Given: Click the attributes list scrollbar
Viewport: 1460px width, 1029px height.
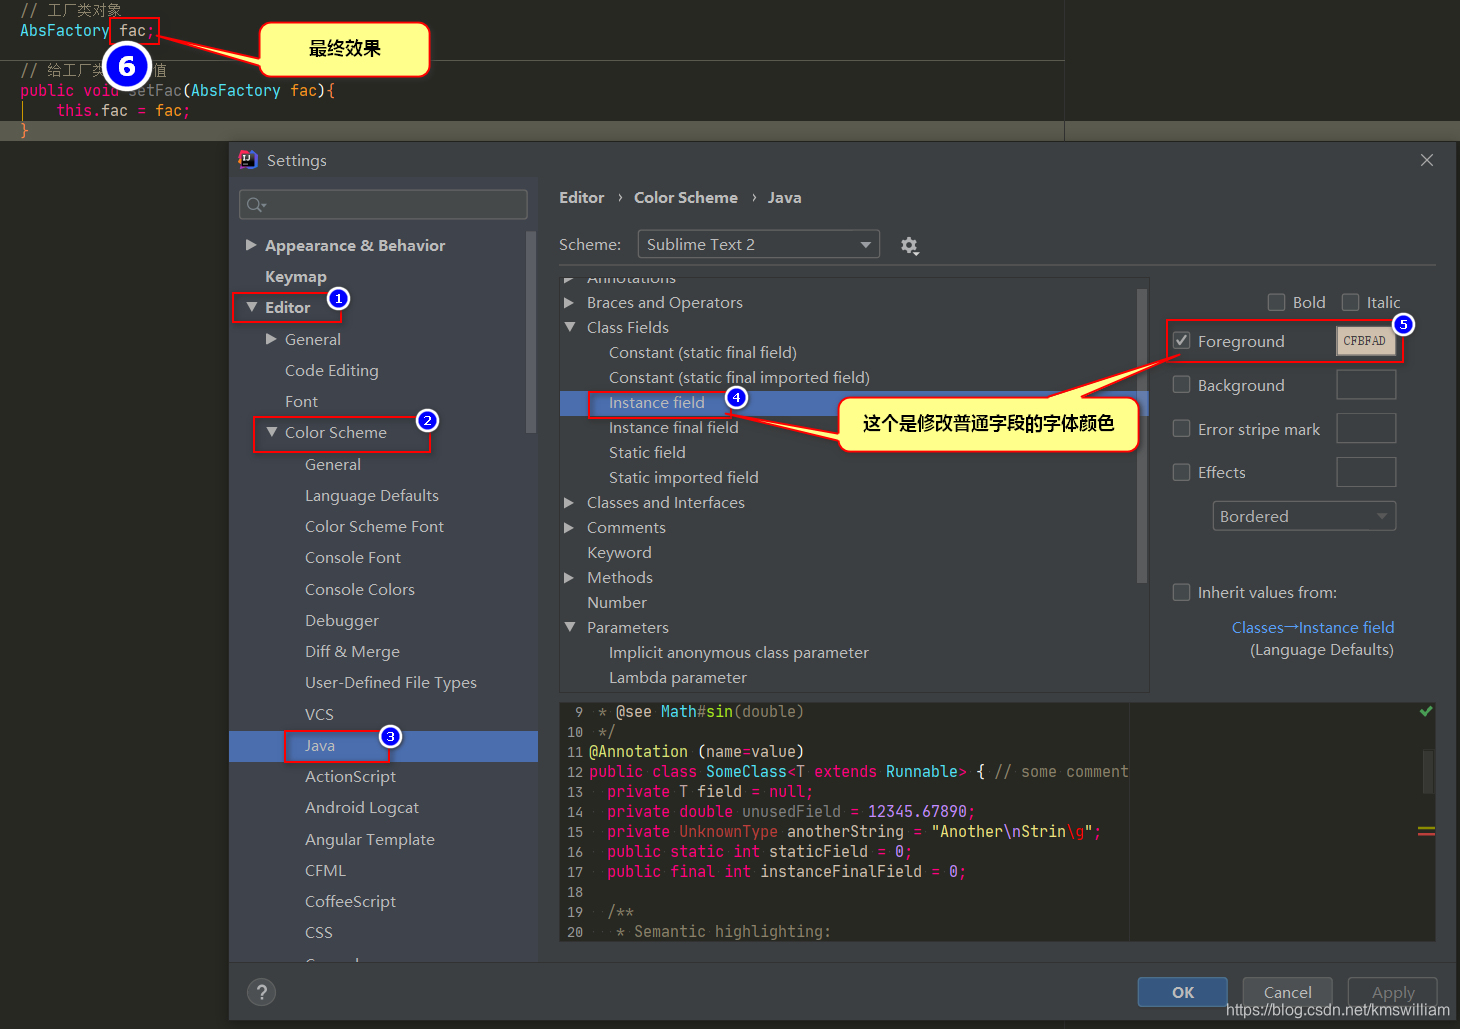Looking at the screenshot, I should [1142, 435].
